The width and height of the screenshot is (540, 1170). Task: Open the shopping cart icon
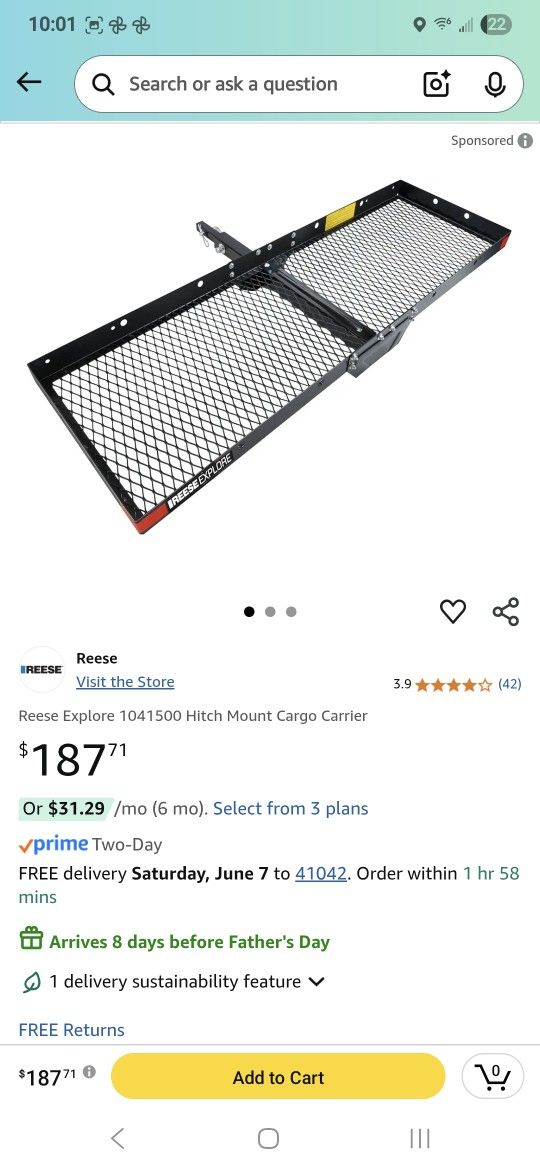coord(493,1076)
